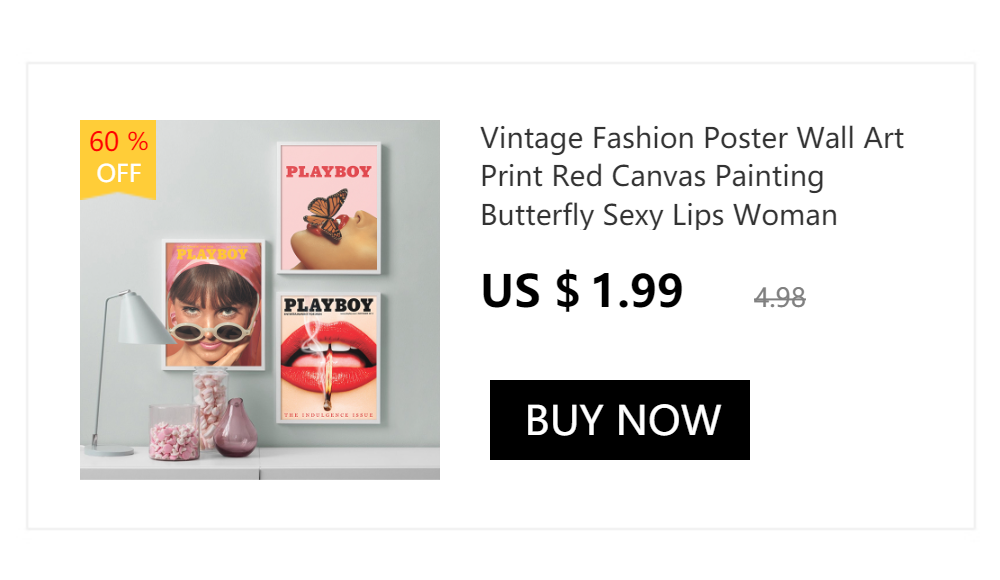
Task: Select the butterfly Playboy poster
Action: (329, 208)
